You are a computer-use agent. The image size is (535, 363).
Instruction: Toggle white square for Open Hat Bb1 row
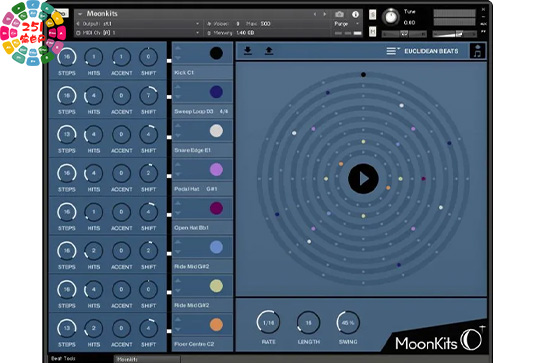[x=169, y=215]
